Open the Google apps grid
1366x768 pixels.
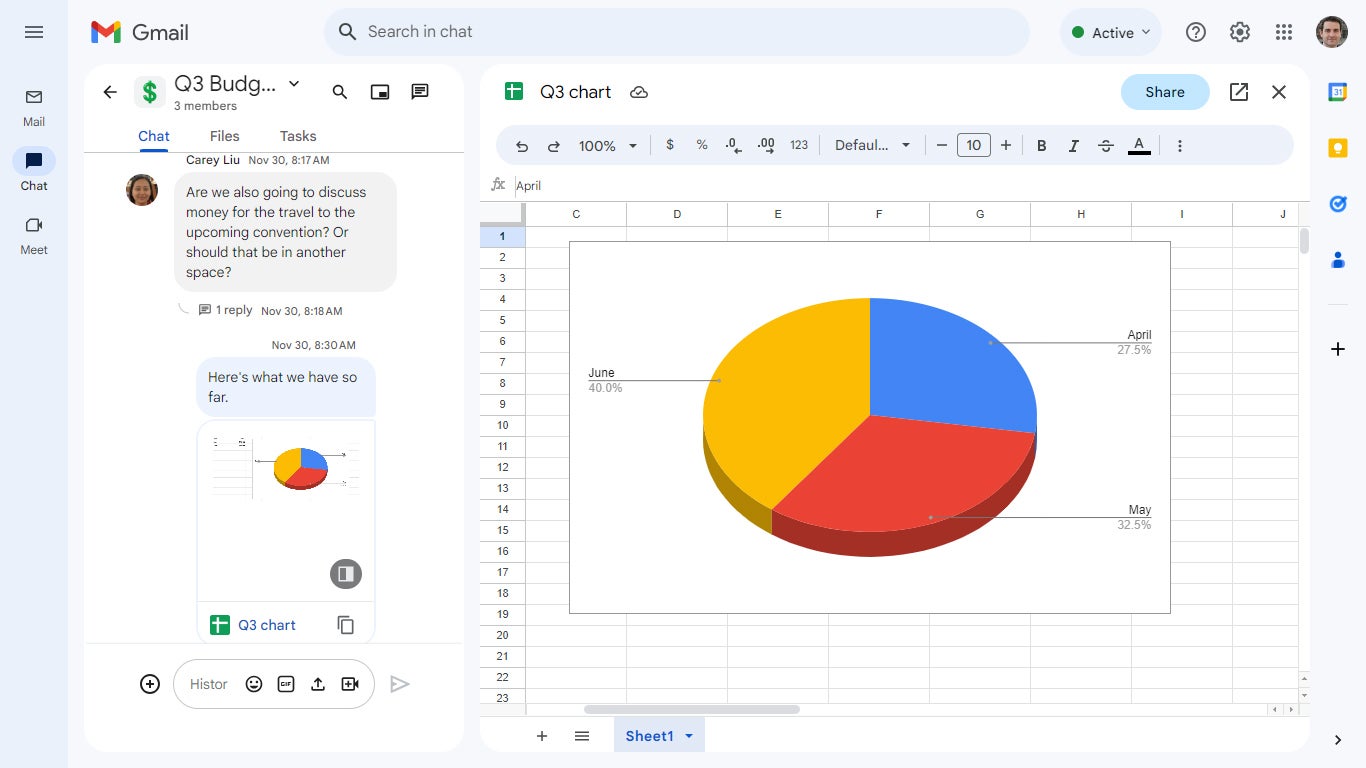1284,32
